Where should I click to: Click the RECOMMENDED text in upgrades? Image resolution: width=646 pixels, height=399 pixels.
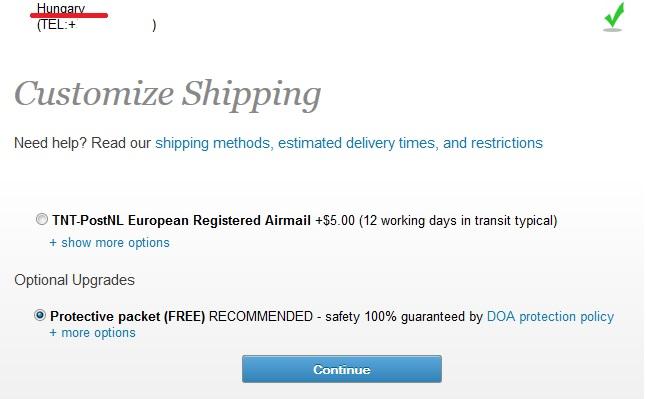(261, 317)
